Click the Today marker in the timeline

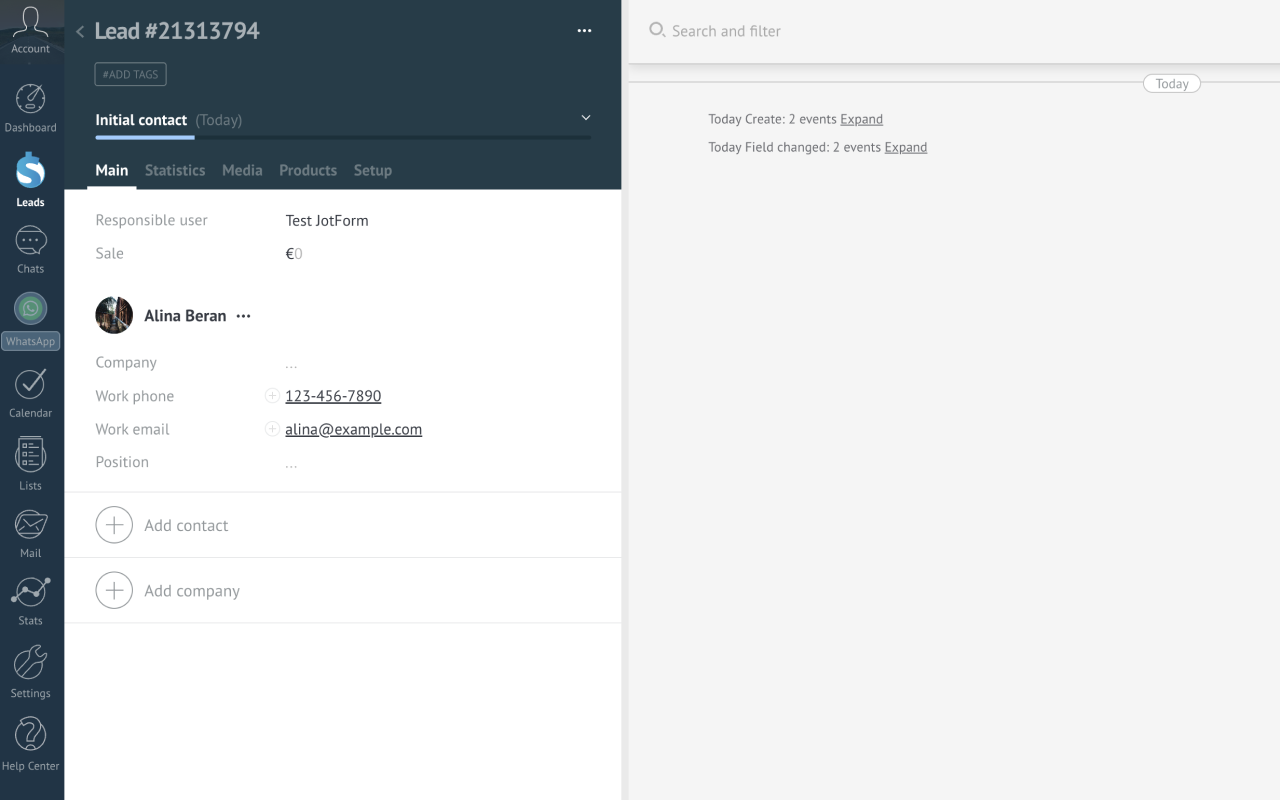(1171, 83)
